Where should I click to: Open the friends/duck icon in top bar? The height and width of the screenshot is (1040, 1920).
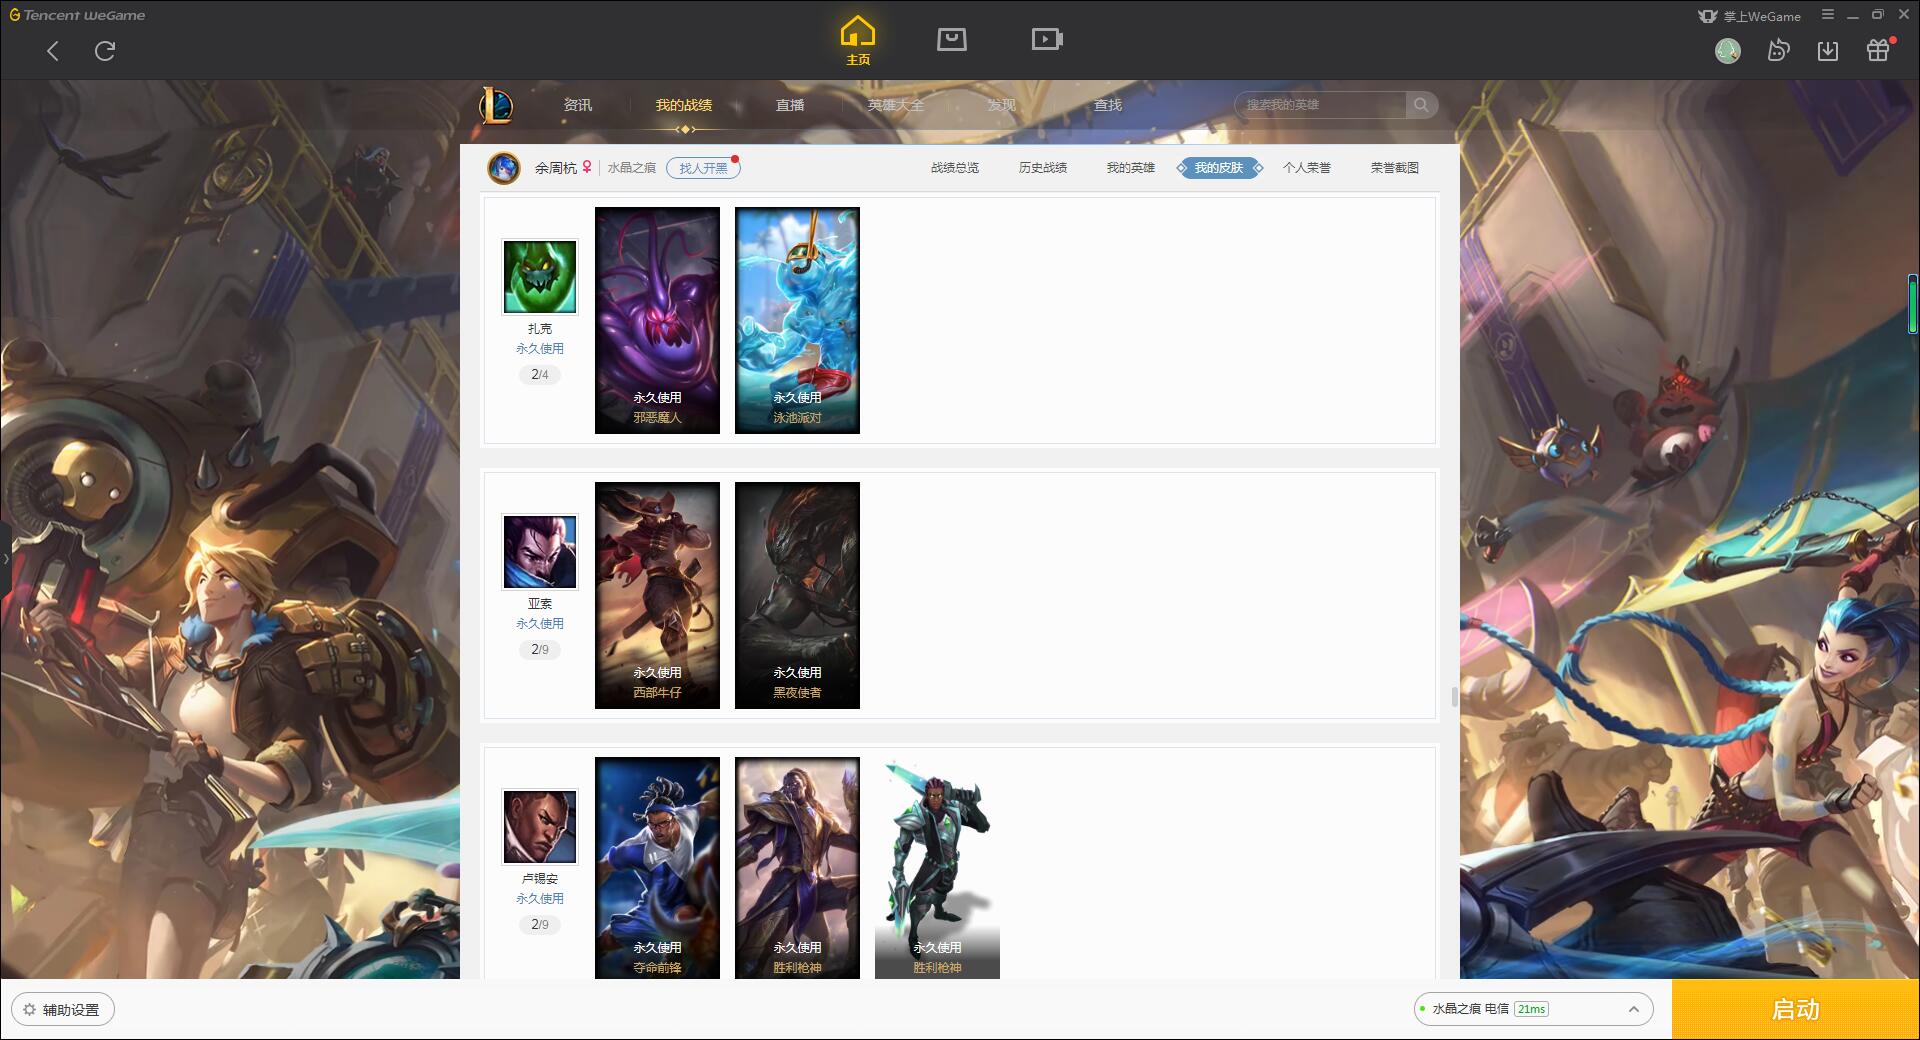pos(1778,50)
